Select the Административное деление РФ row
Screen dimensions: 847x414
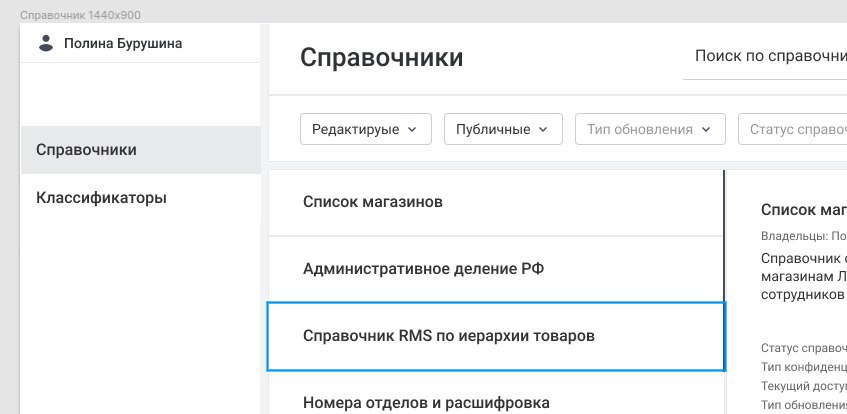click(x=496, y=269)
